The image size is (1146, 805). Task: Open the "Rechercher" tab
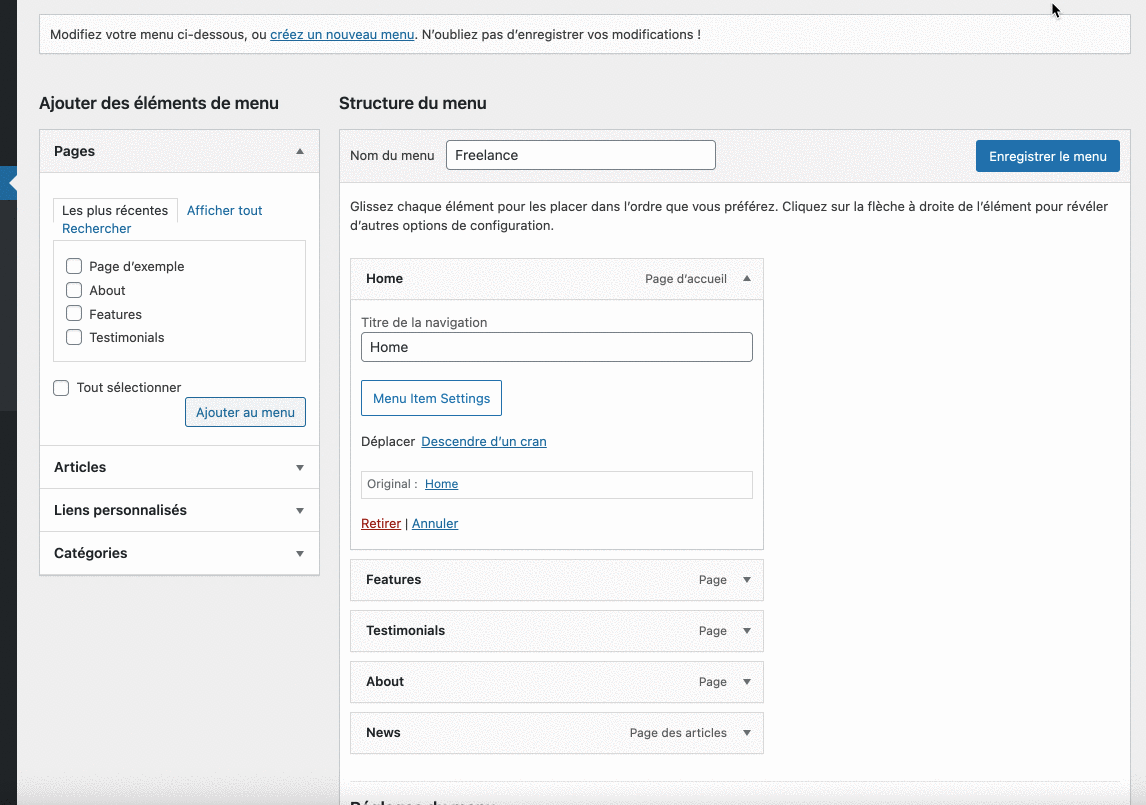point(96,228)
